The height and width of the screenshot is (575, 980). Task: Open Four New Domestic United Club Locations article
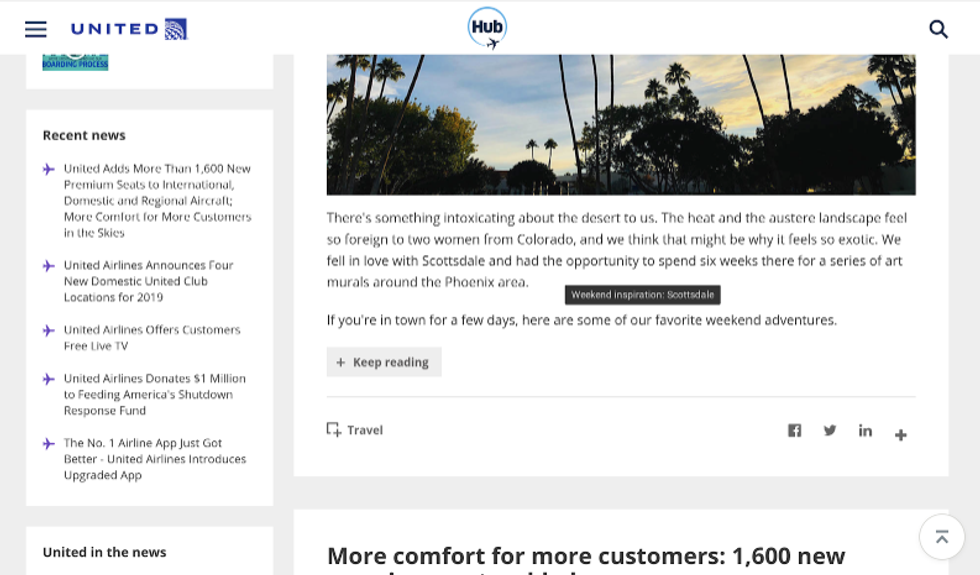148,281
